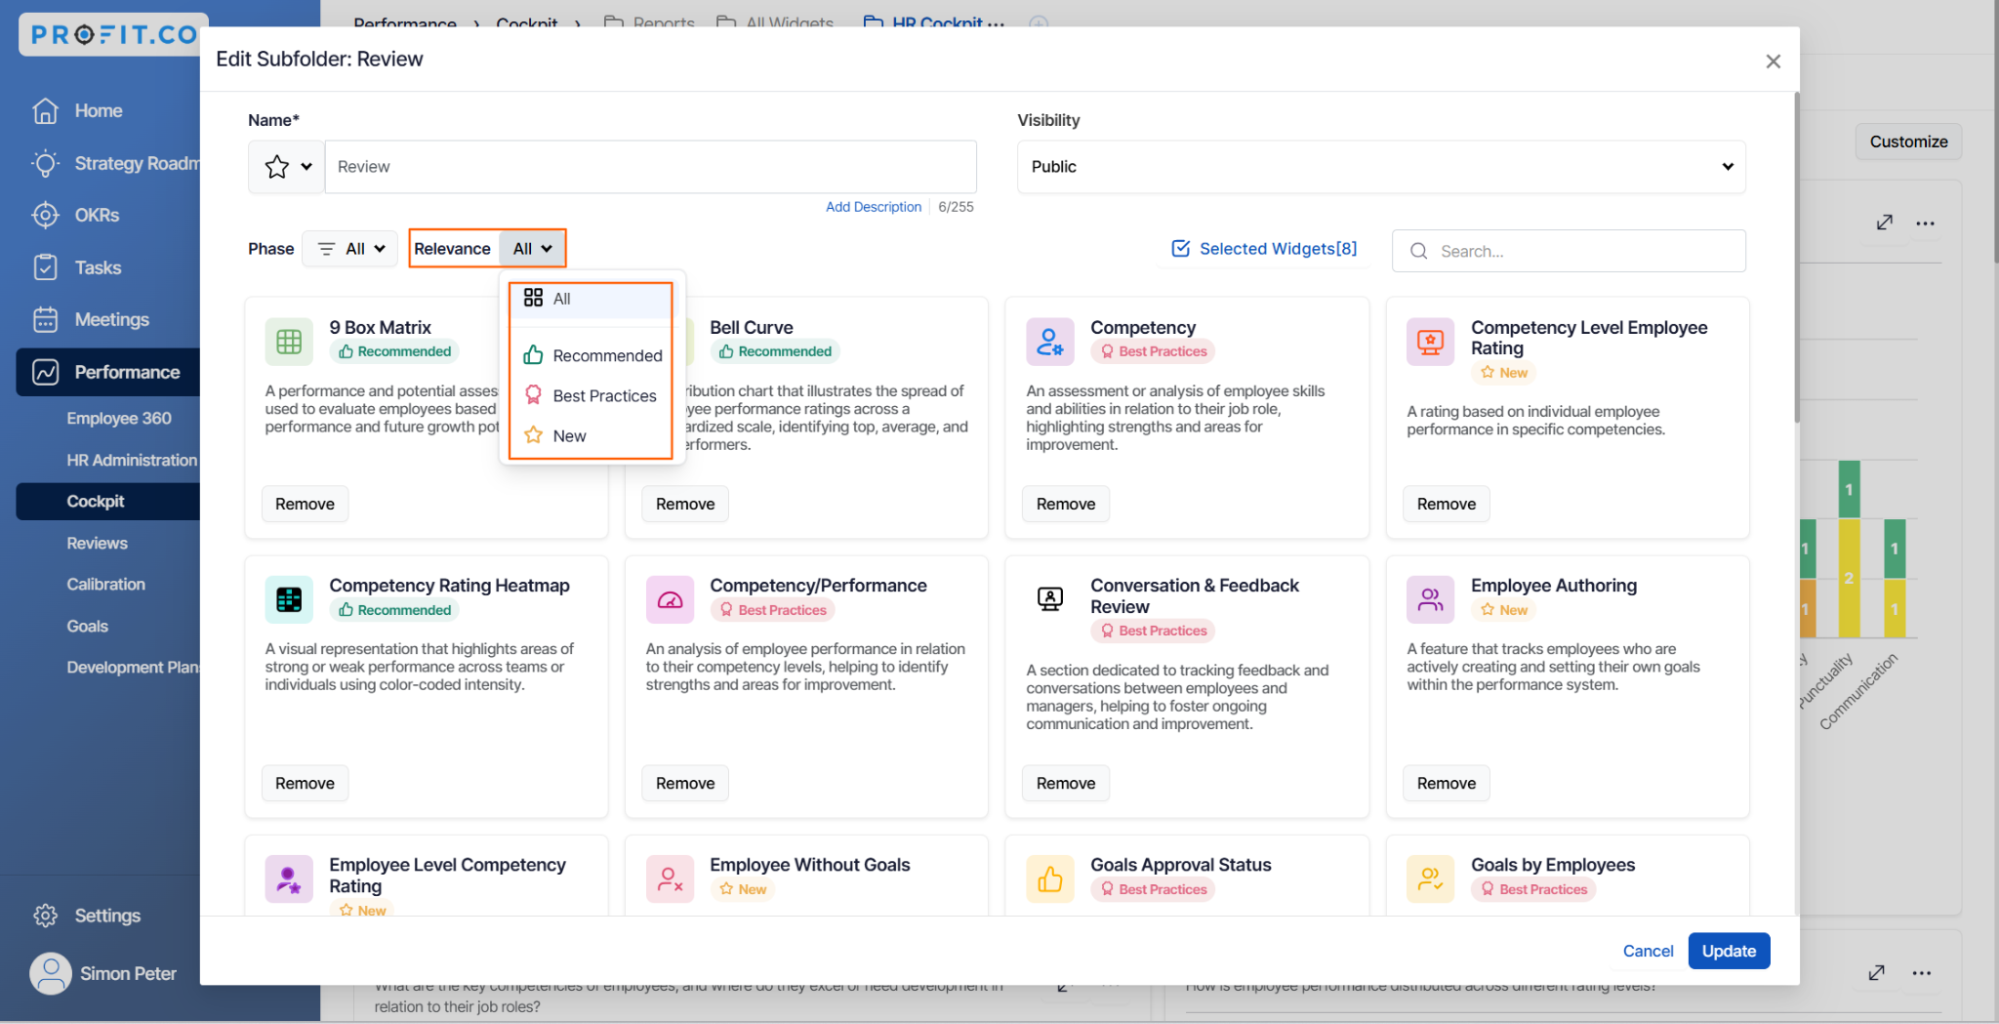Toggle the Selected Widgets[8] checkbox
The width and height of the screenshot is (1999, 1024).
[1181, 249]
